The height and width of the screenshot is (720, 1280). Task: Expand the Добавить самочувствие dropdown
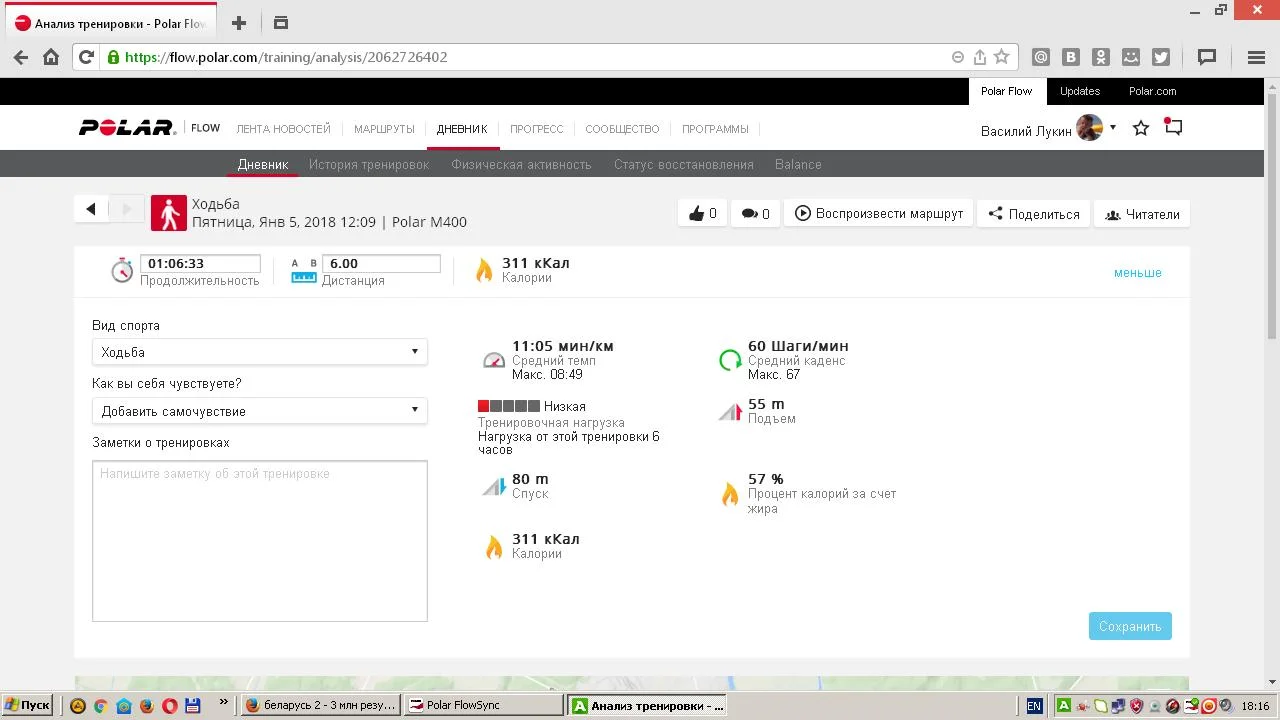point(259,411)
